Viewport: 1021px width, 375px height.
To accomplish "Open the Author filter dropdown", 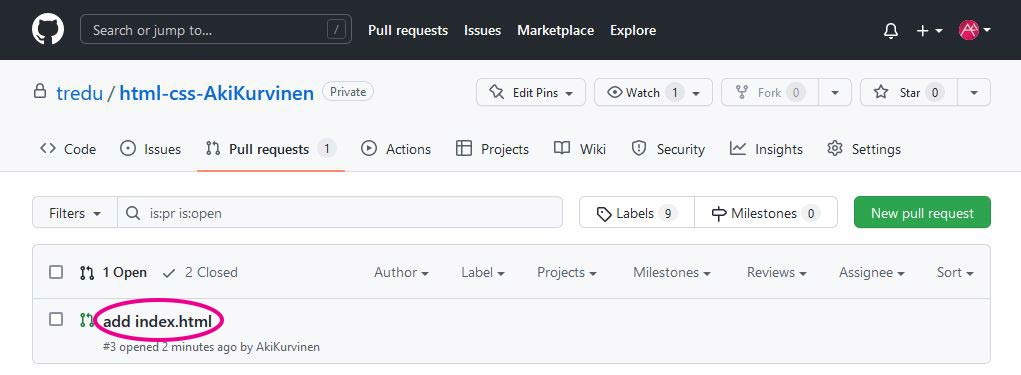I will point(401,273).
